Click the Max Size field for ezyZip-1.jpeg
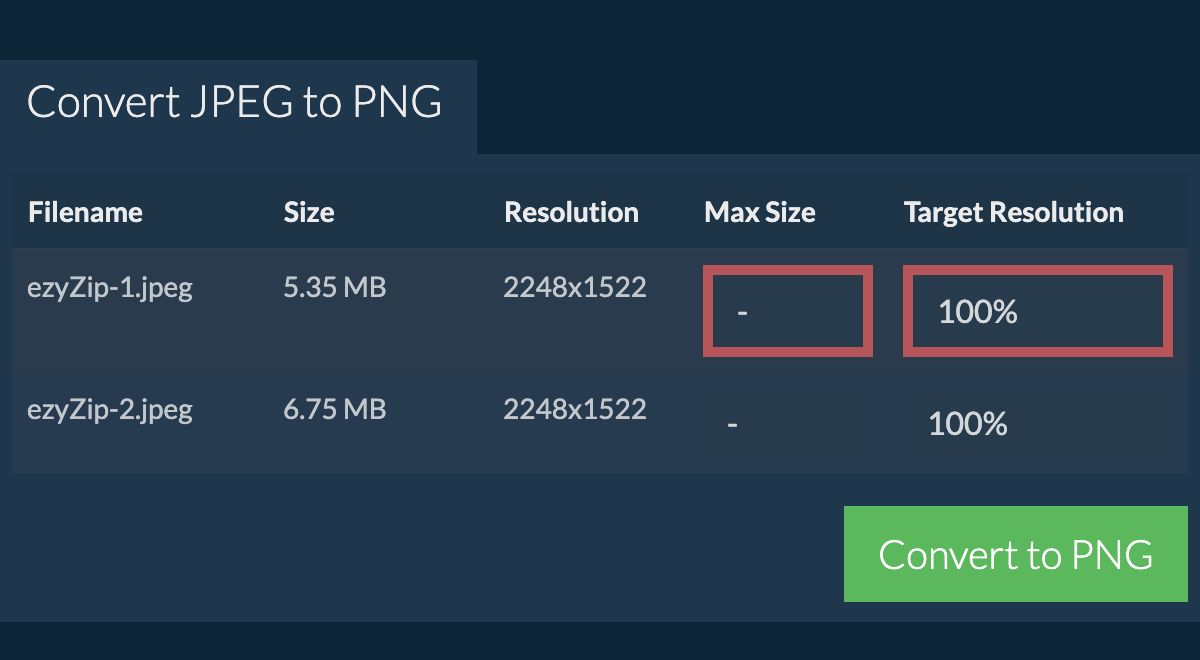The width and height of the screenshot is (1200, 660). [788, 311]
